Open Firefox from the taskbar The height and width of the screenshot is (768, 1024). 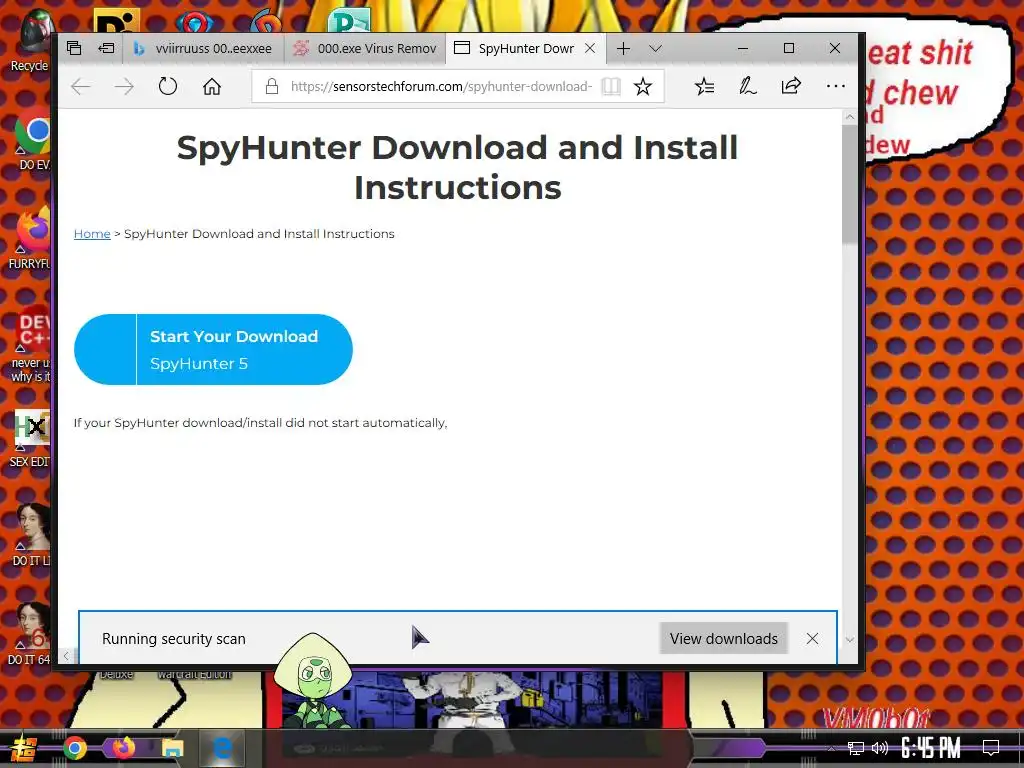pos(123,748)
